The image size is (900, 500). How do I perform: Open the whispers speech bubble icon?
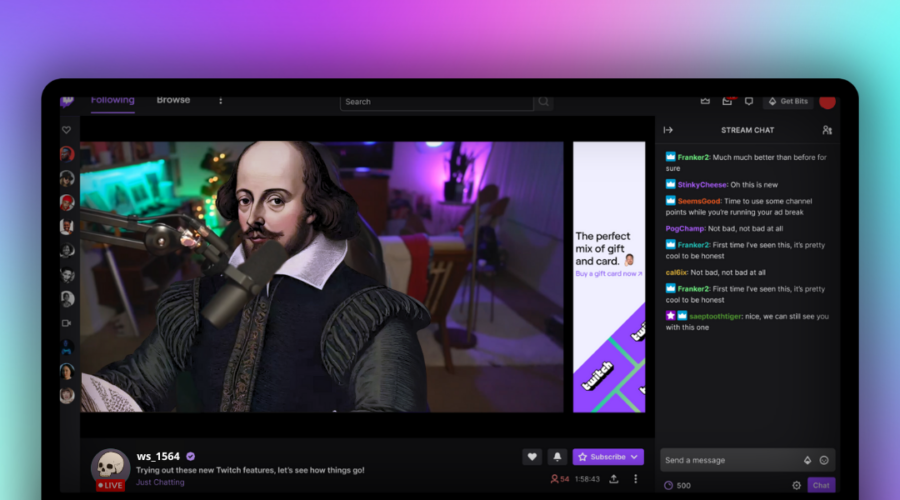[x=749, y=101]
